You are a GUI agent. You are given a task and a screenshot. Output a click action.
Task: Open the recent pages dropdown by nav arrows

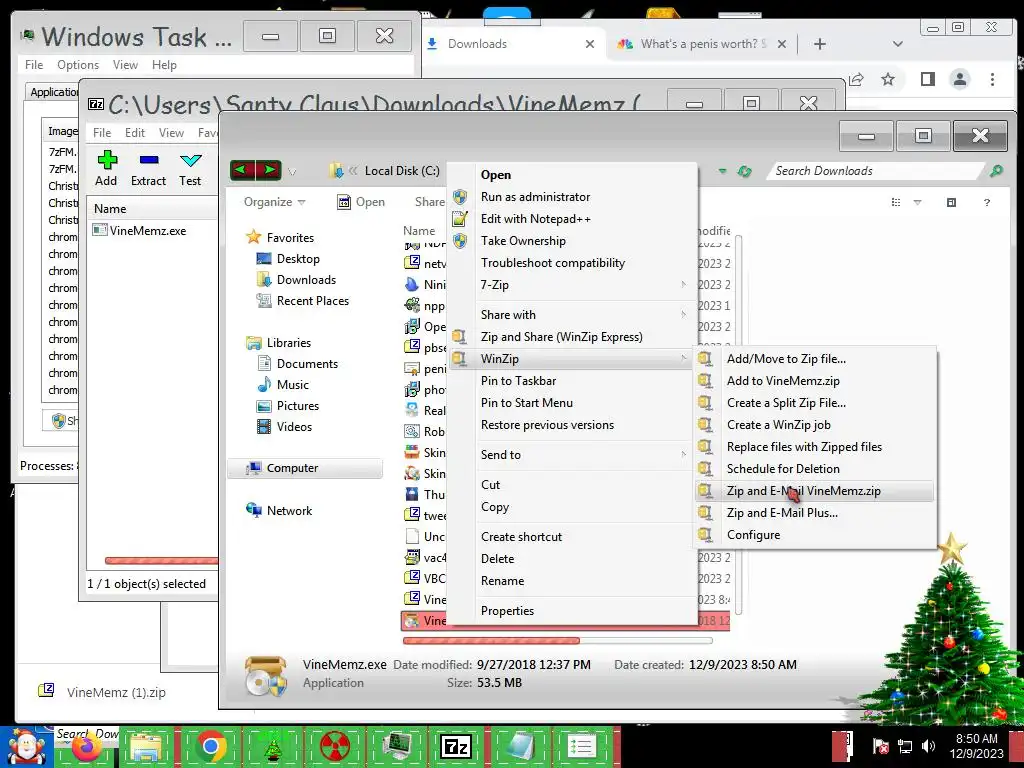[292, 172]
